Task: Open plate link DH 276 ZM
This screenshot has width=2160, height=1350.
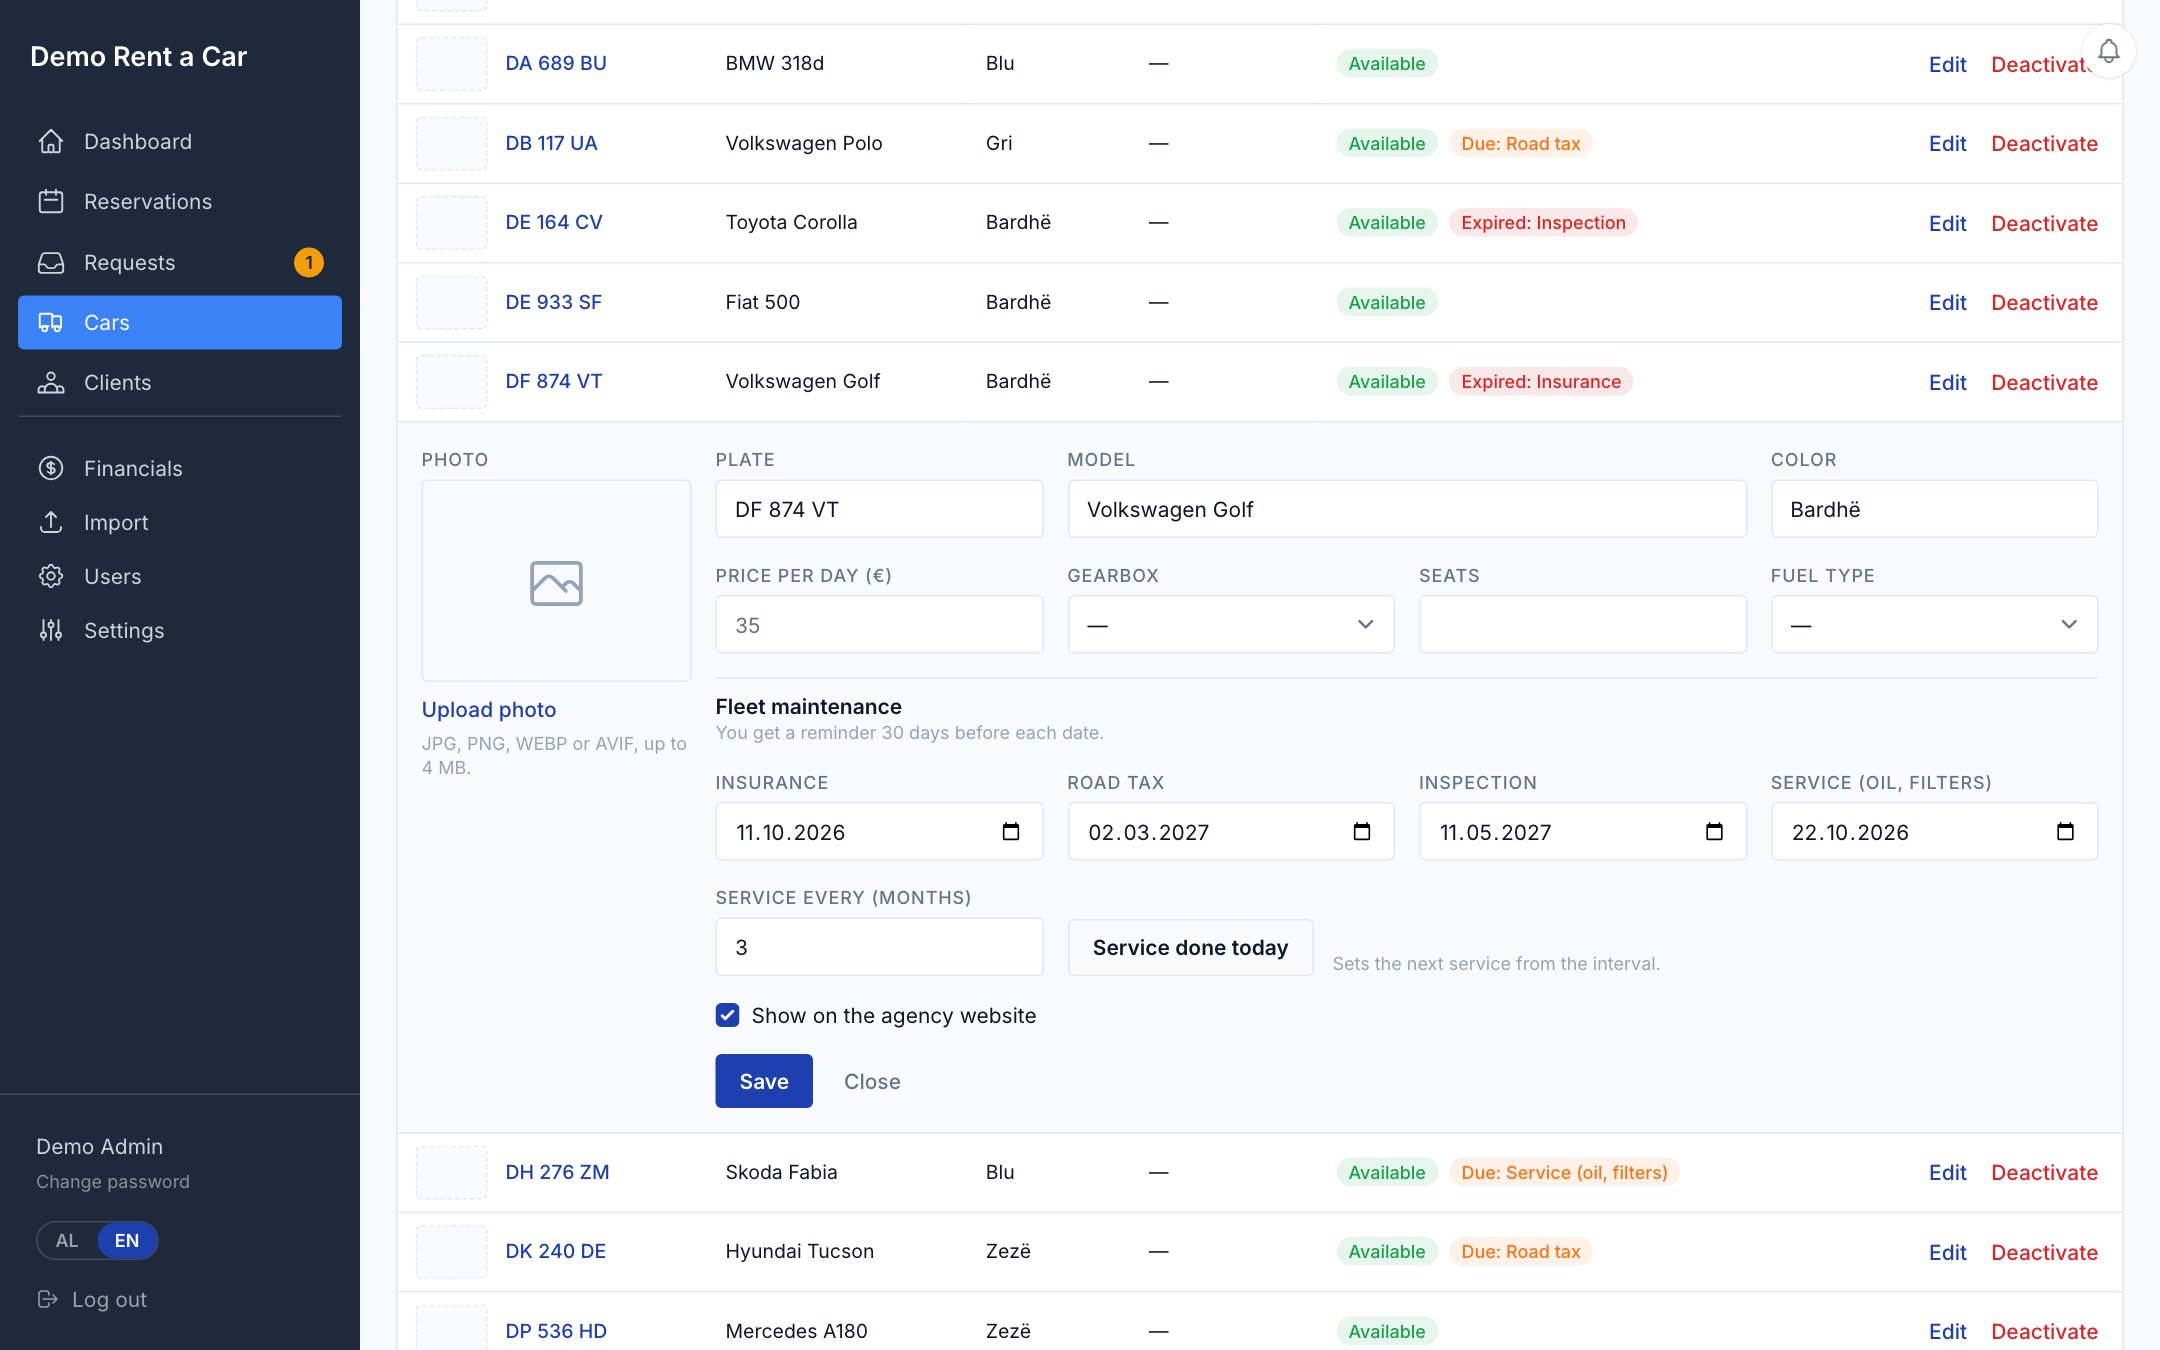Action: tap(557, 1172)
